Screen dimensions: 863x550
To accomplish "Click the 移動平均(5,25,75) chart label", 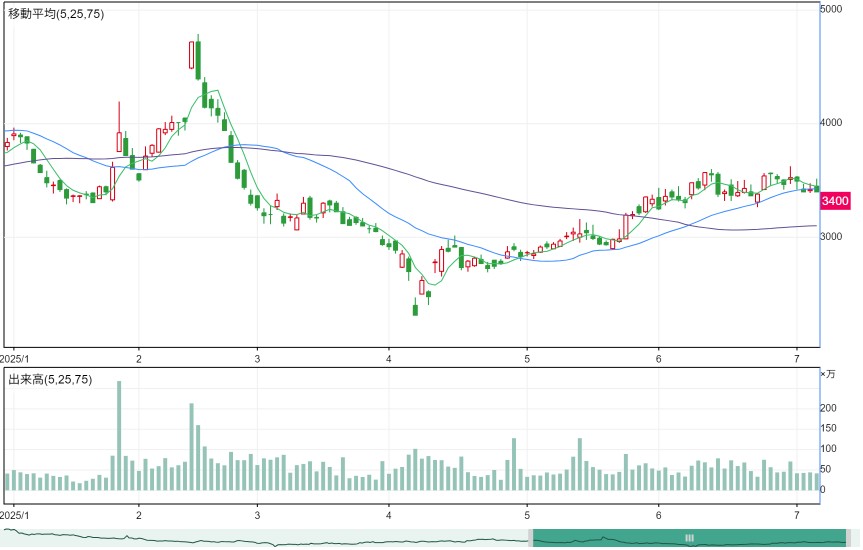I will click(x=56, y=14).
